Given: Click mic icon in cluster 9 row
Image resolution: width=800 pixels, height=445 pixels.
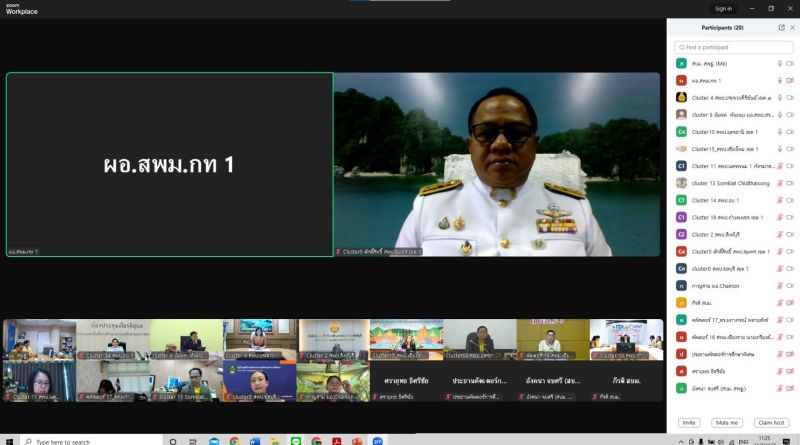Looking at the screenshot, I should click(780, 115).
